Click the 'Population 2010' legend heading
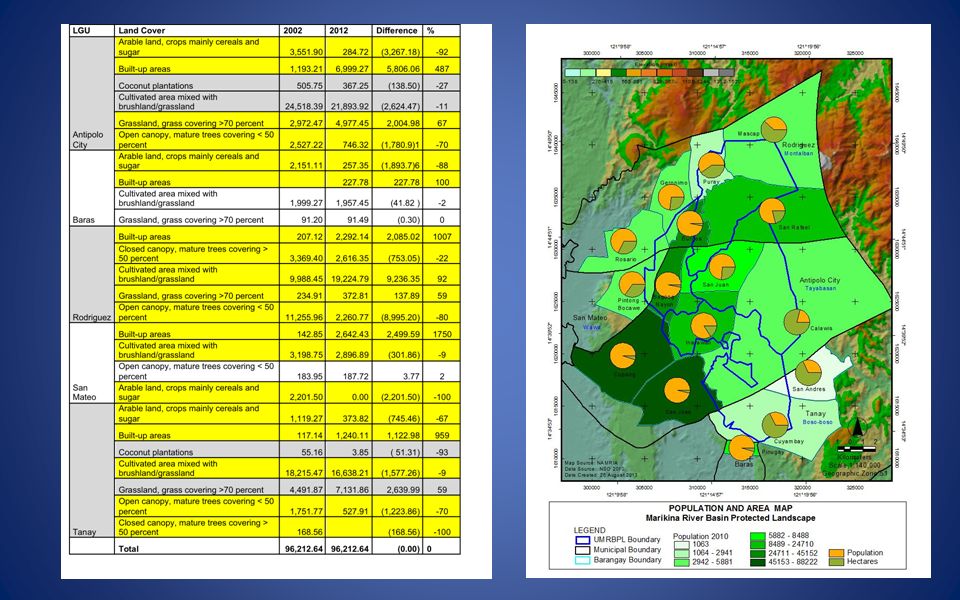Screen dimensions: 960x600 click(700, 536)
